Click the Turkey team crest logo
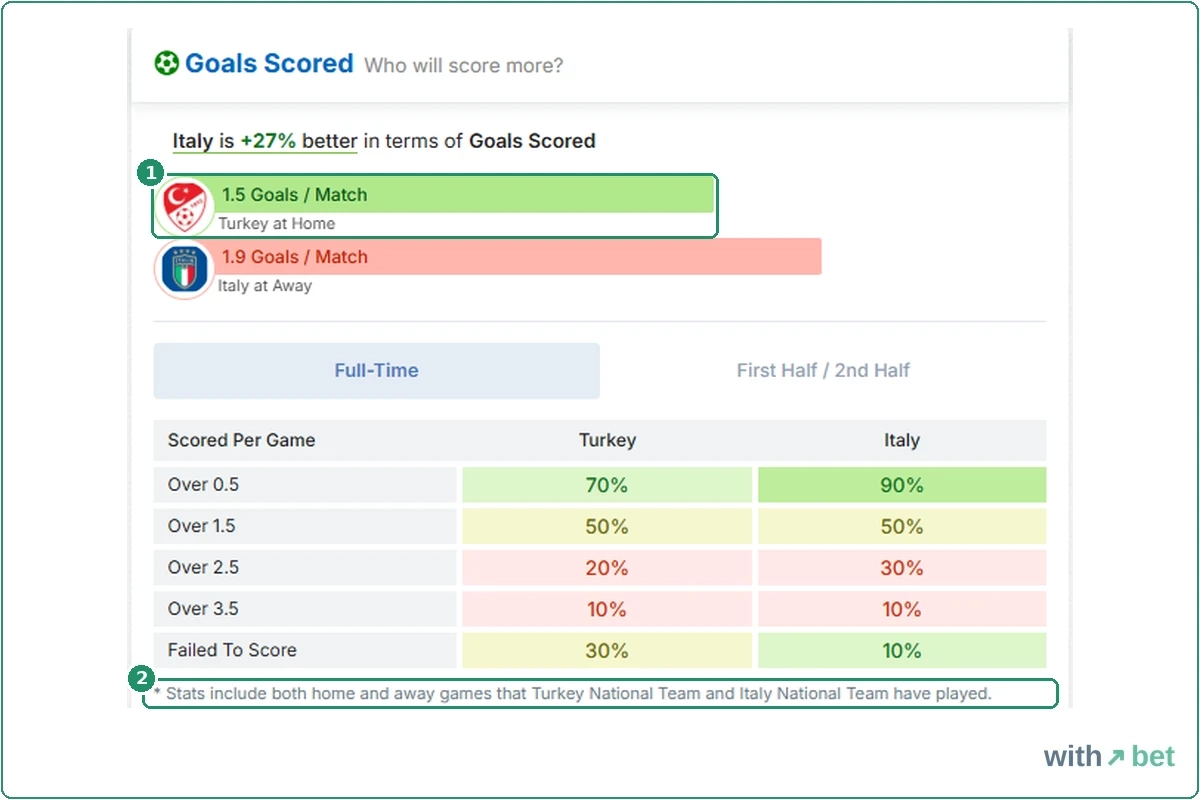1200x800 pixels. (184, 206)
